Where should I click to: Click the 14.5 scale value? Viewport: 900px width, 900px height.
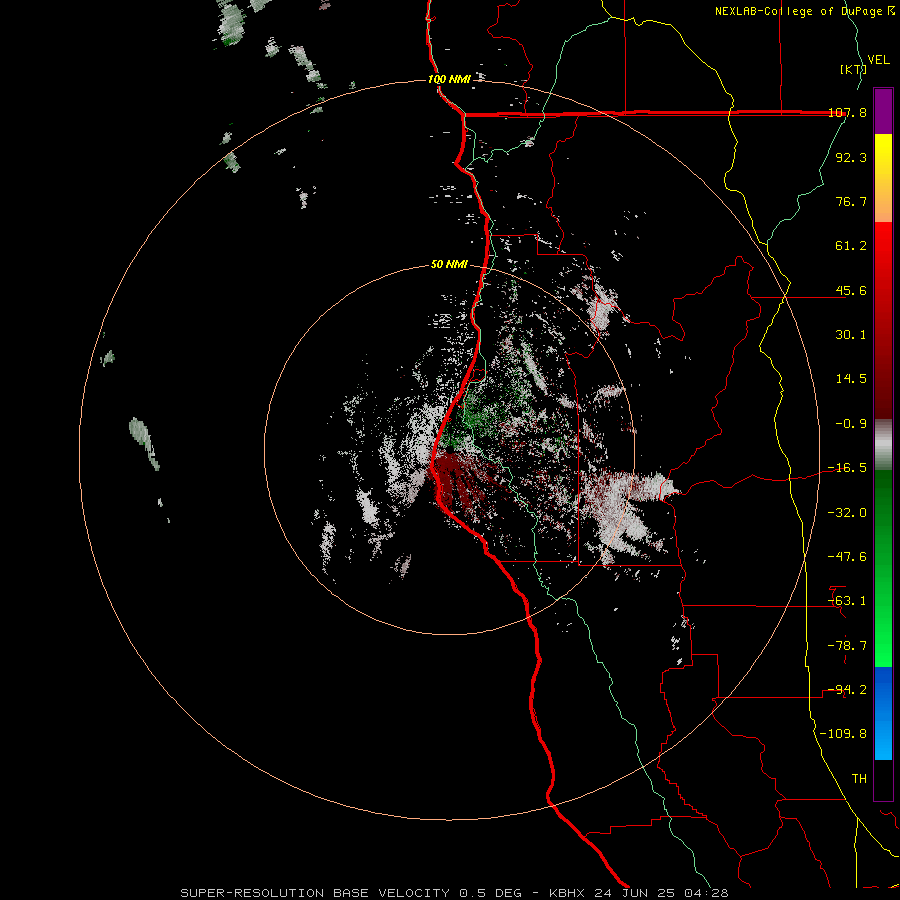pos(851,379)
